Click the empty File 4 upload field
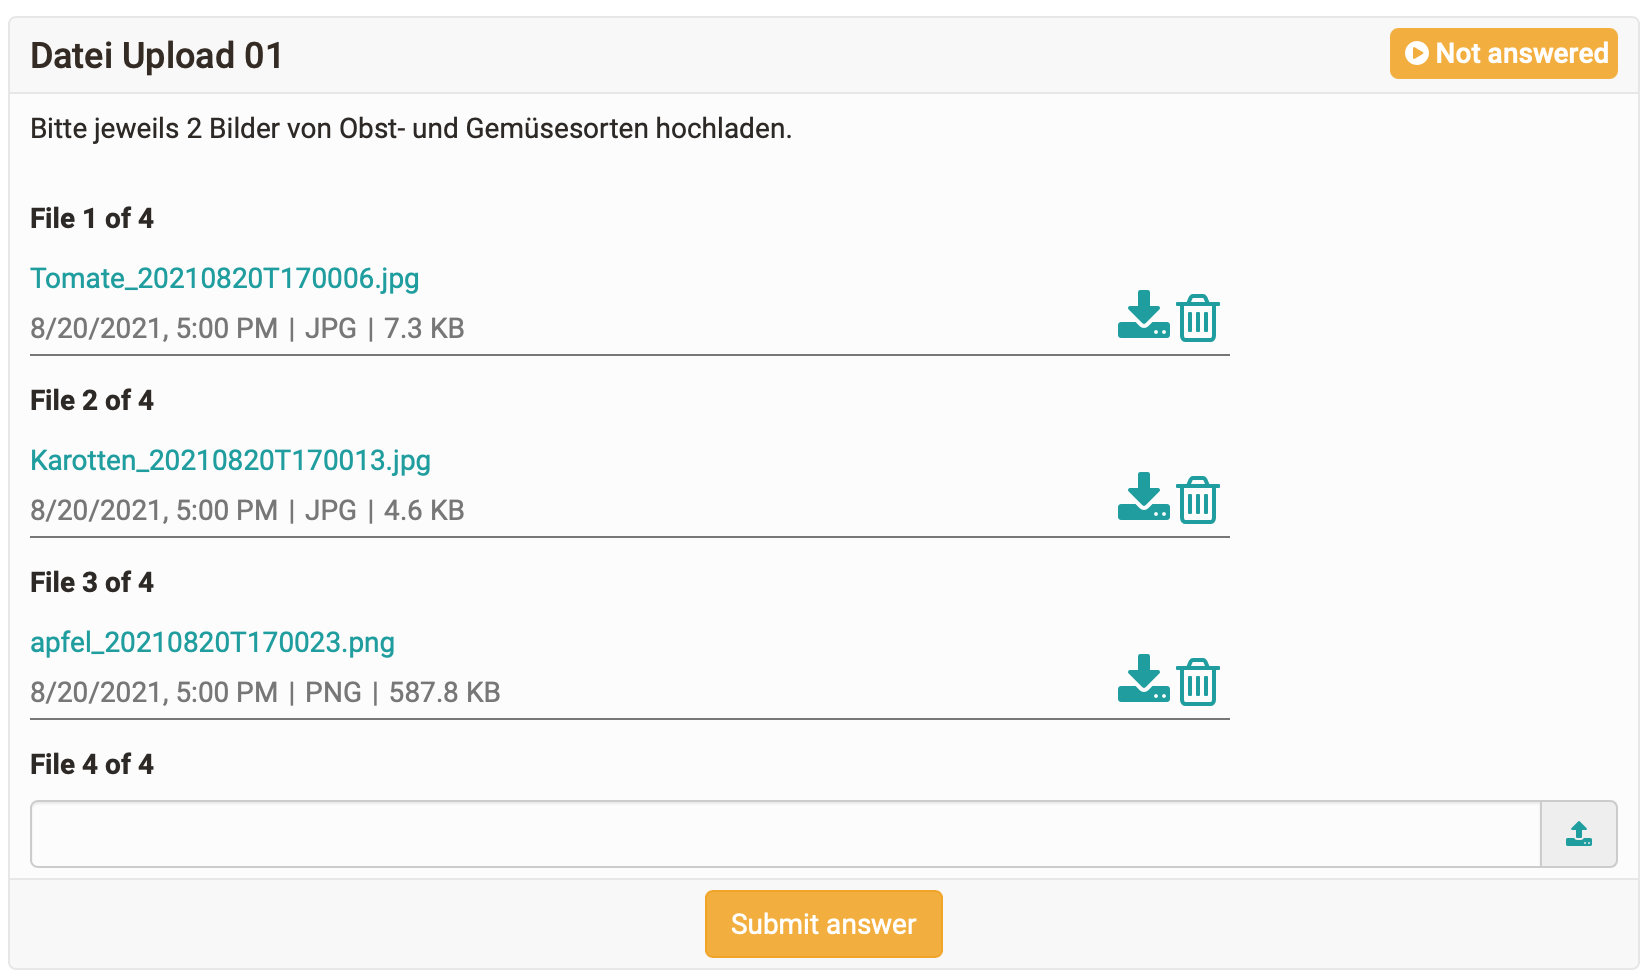Screen dimensions: 1652x978 tap(785, 834)
